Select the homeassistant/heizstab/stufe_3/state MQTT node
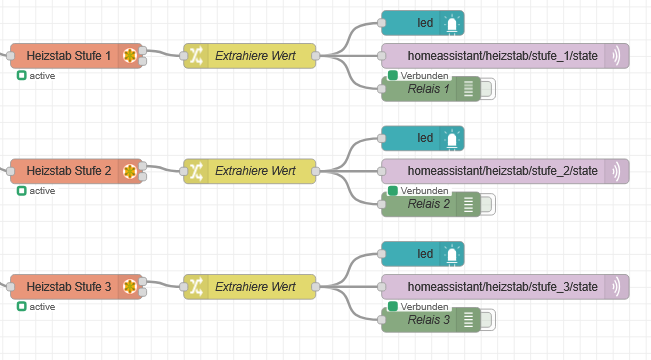This screenshot has width=651, height=360. coord(505,287)
